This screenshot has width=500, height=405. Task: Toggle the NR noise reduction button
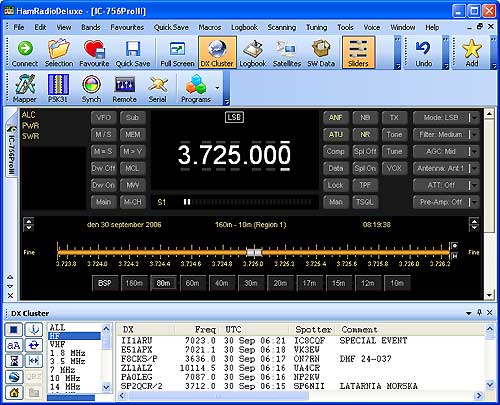coord(365,134)
